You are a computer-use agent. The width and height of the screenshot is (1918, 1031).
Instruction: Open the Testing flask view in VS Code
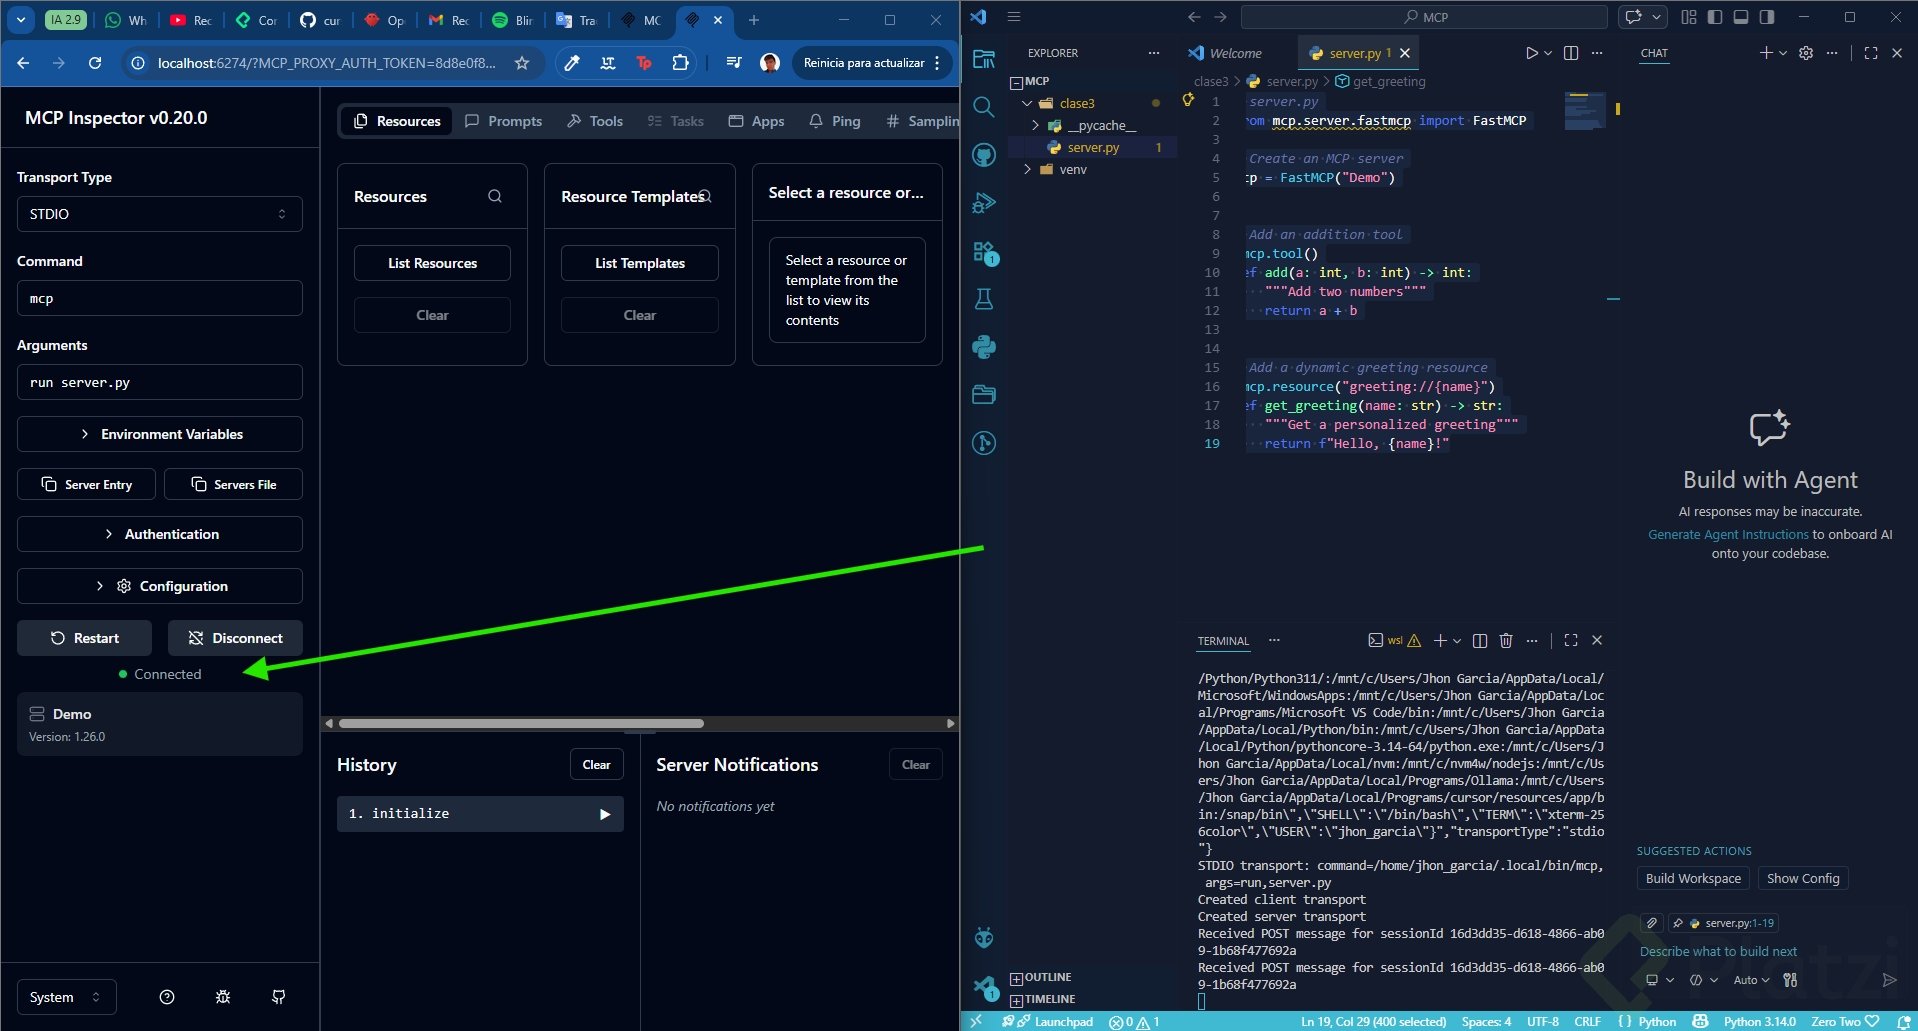[x=984, y=299]
